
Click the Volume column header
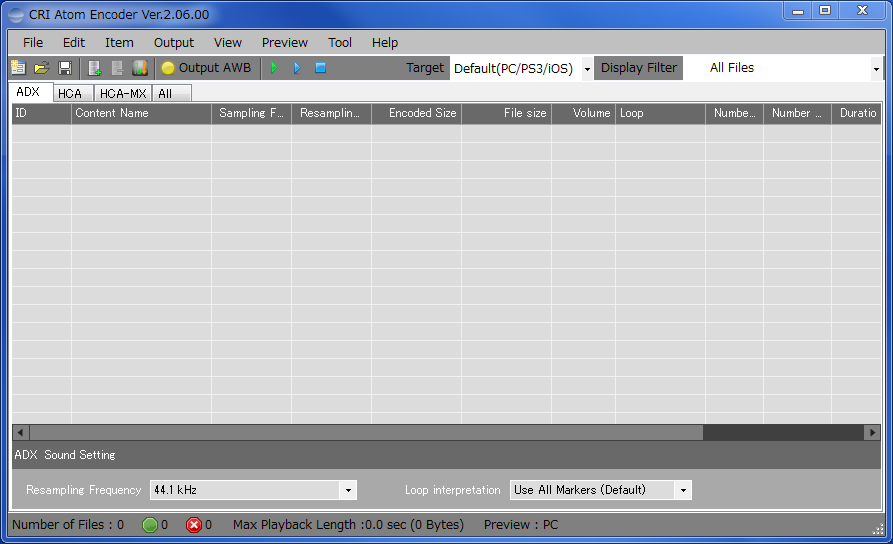click(x=583, y=113)
